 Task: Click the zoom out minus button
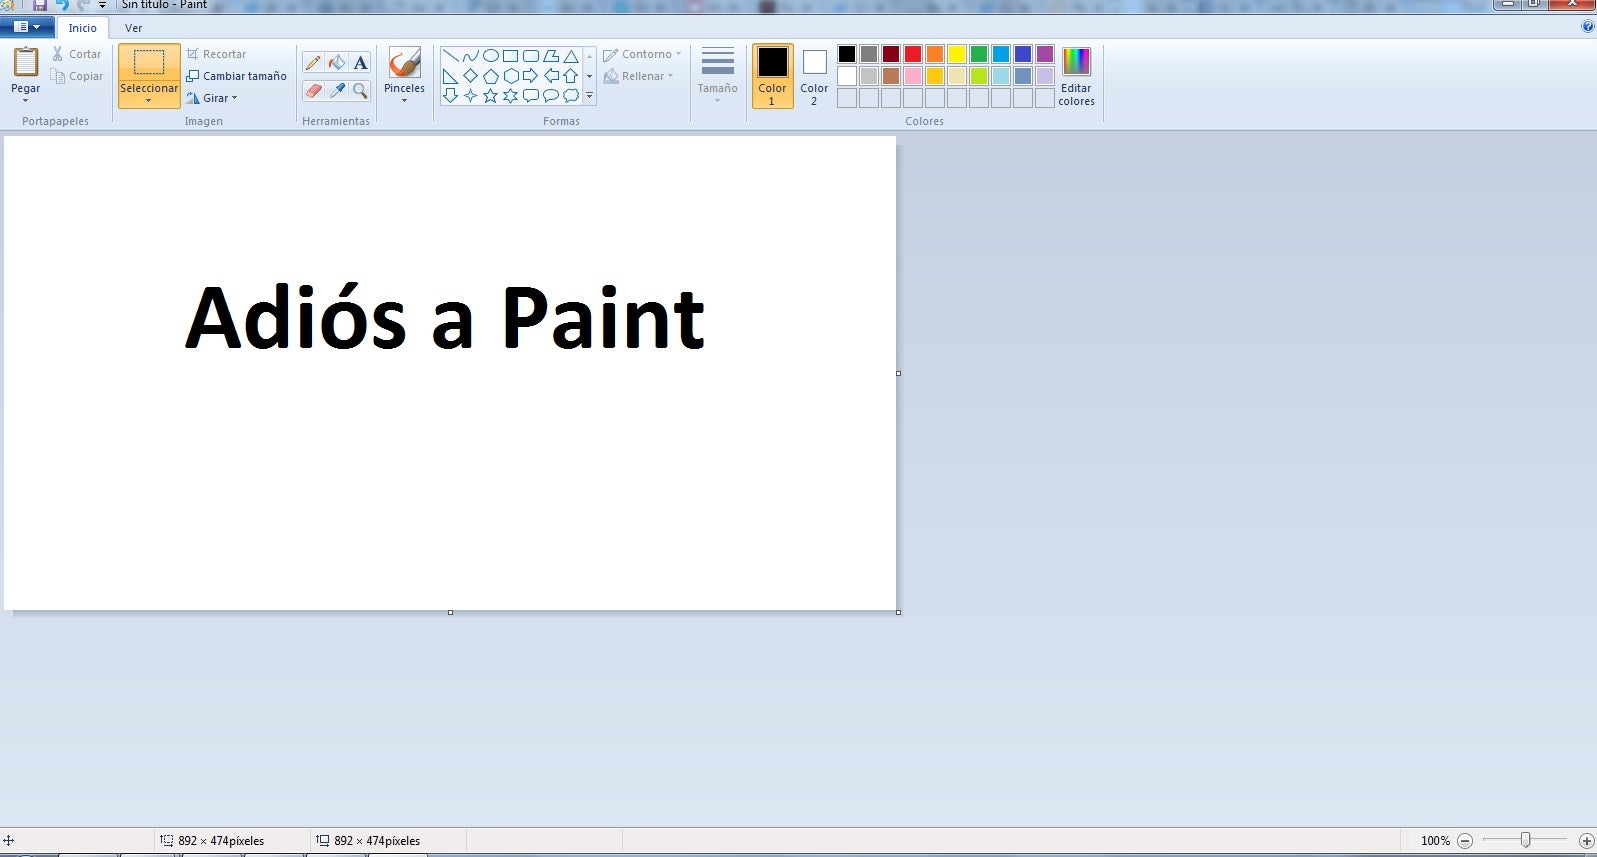tap(1465, 841)
